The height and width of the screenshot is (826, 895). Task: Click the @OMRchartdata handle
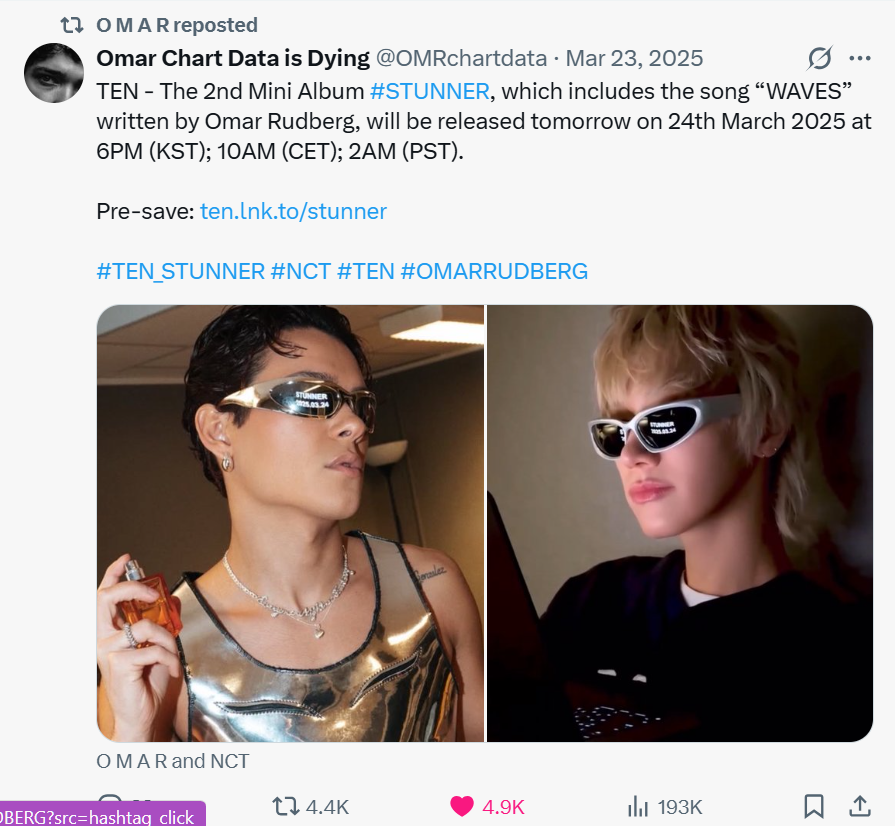pyautogui.click(x=461, y=58)
